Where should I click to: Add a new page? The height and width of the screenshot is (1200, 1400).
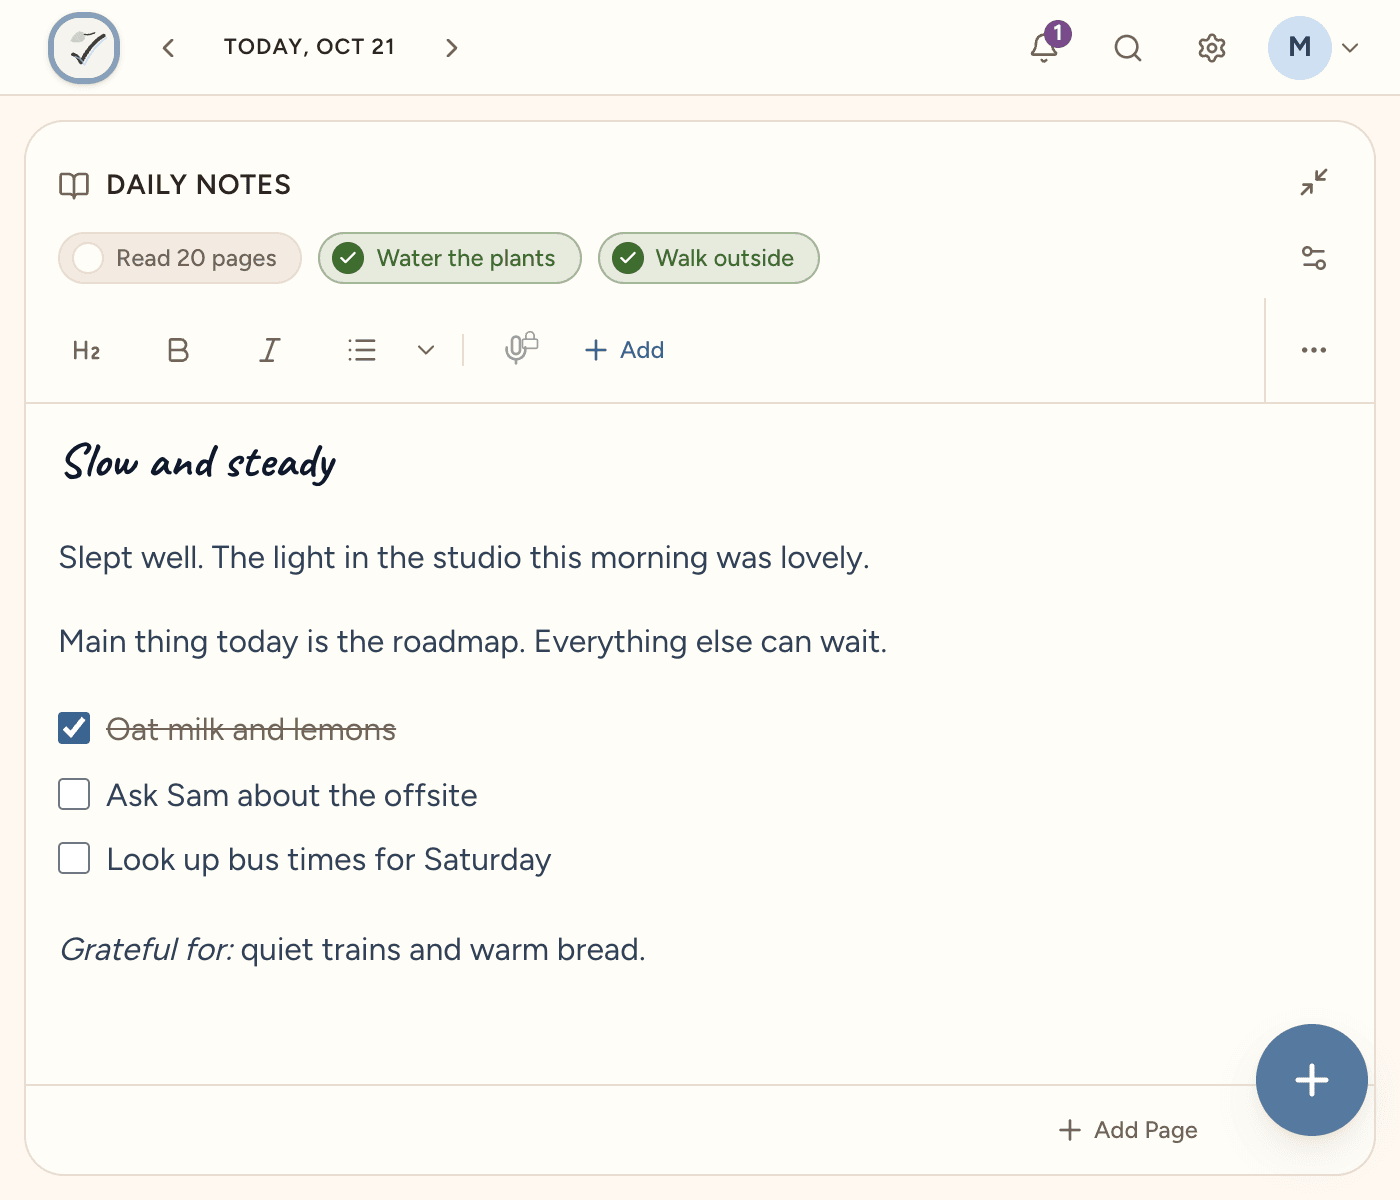tap(1128, 1130)
